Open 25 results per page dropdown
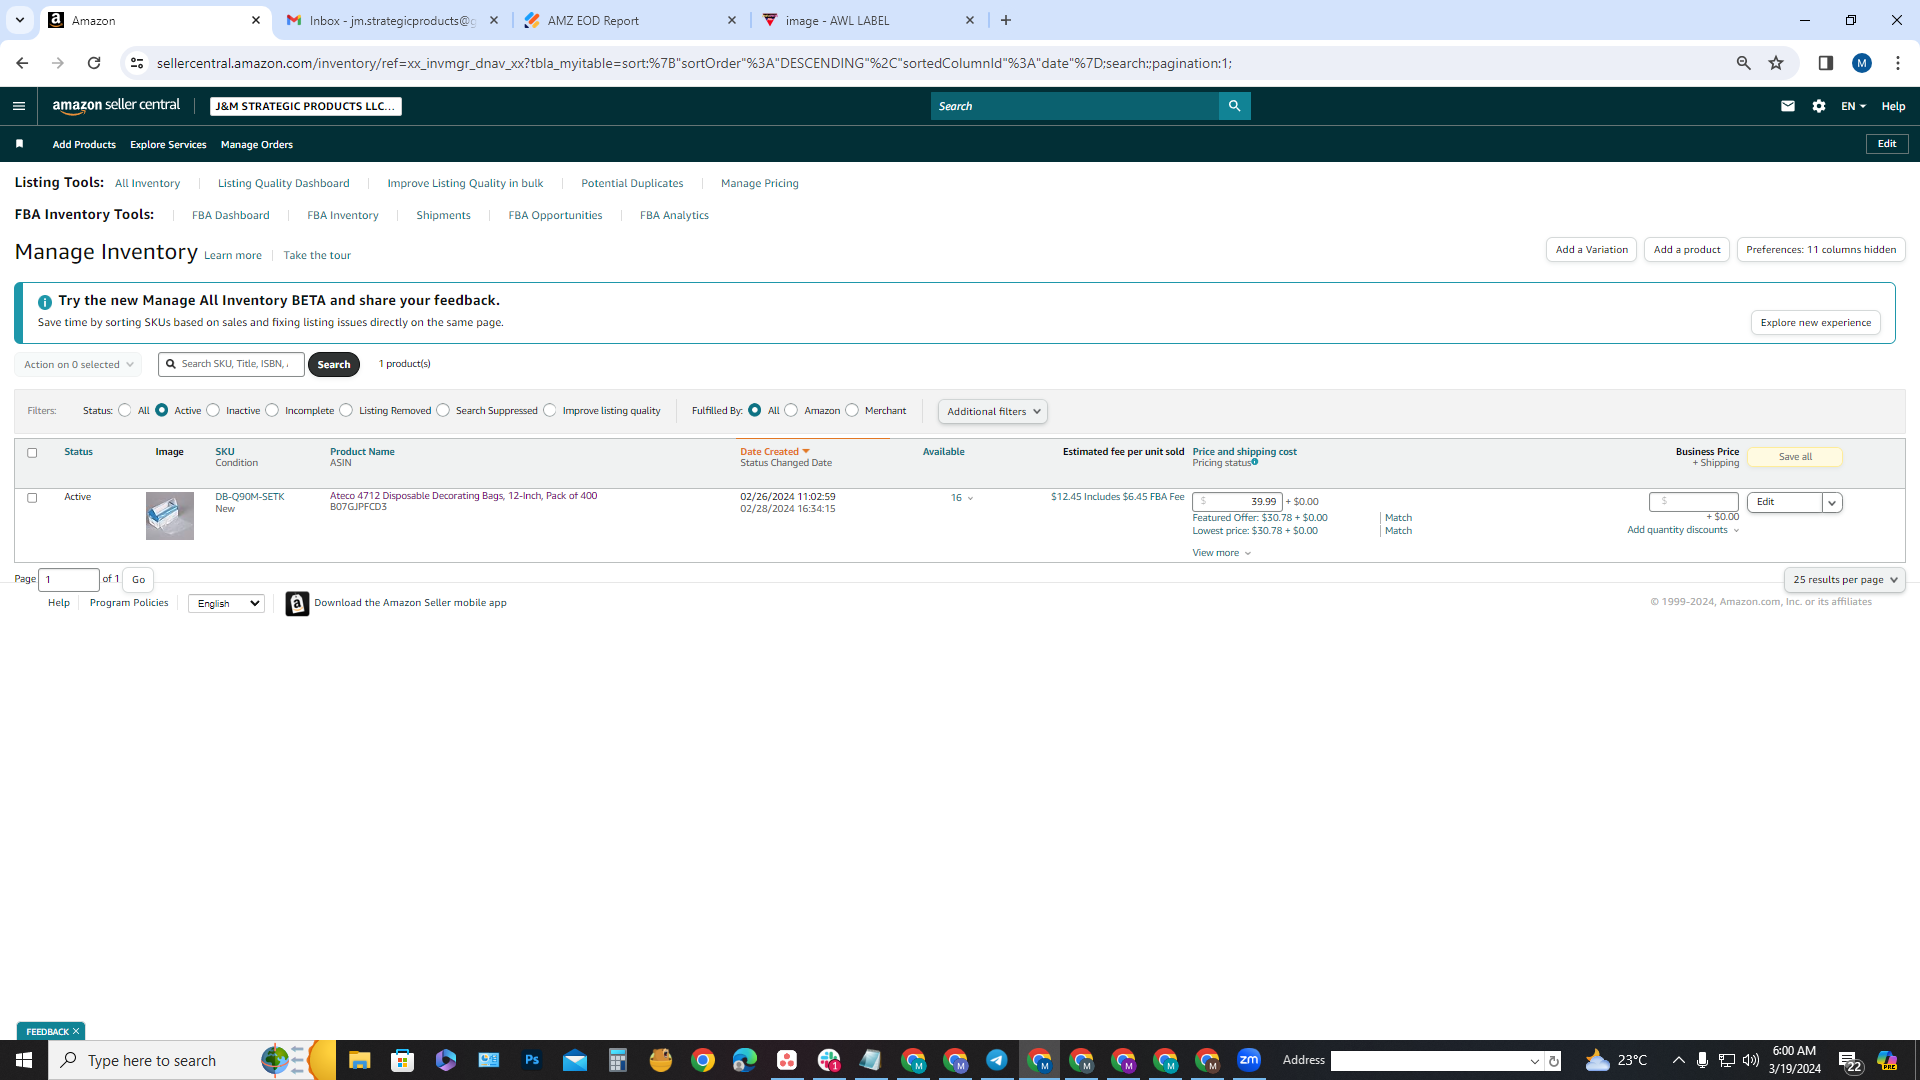 point(1845,580)
